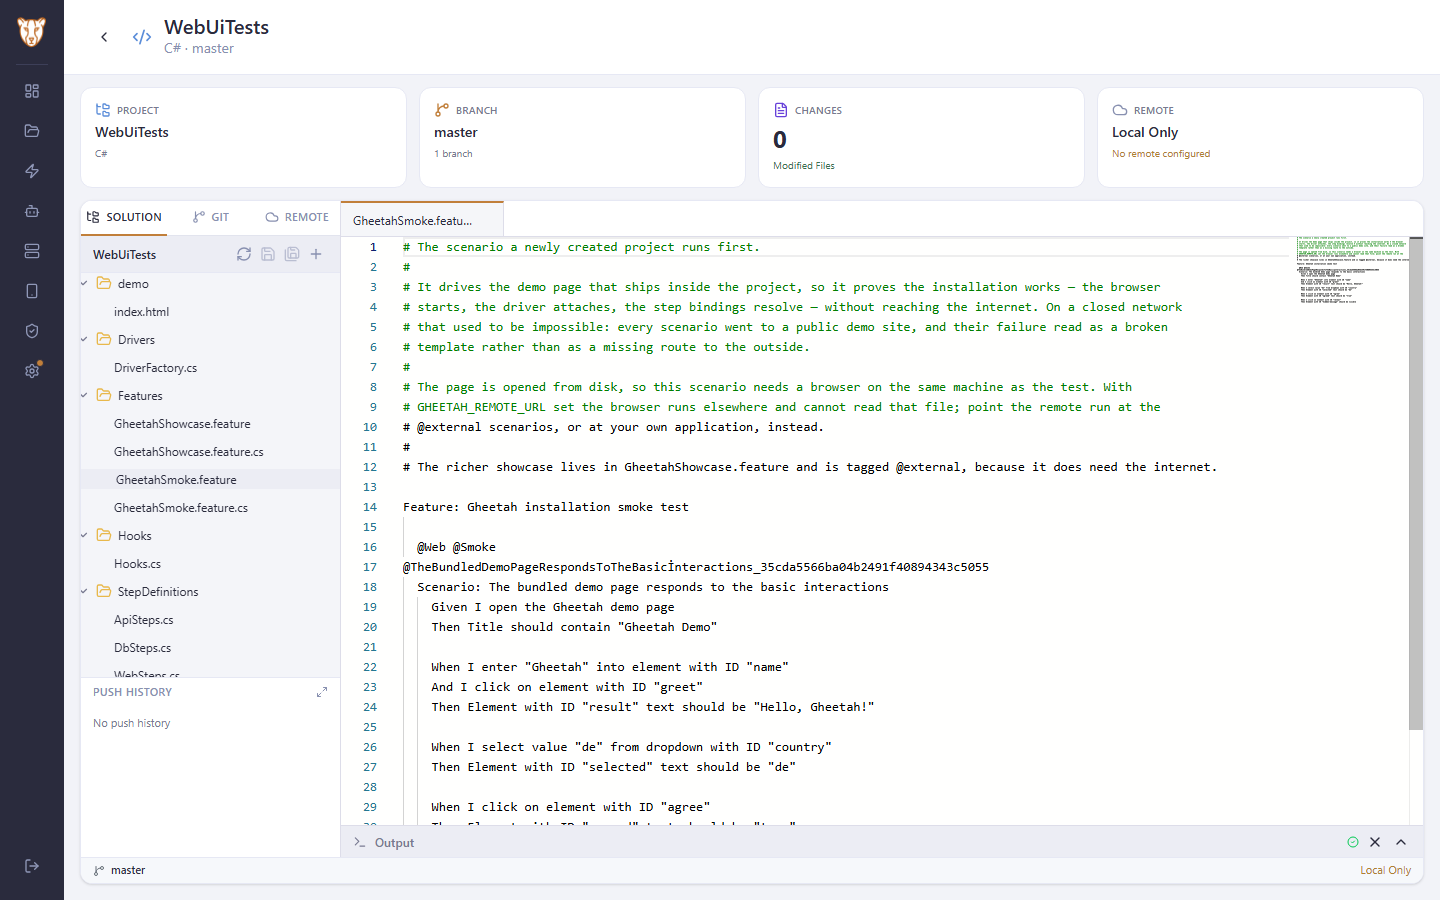Screen dimensions: 1440x900
Task: Switch to the Git tab
Action: tap(211, 217)
